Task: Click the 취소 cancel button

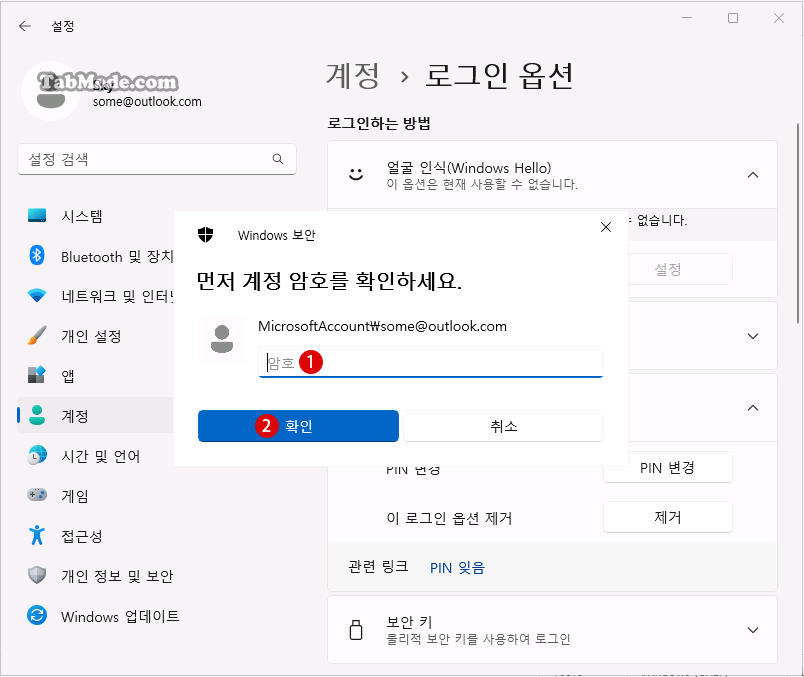Action: [504, 426]
